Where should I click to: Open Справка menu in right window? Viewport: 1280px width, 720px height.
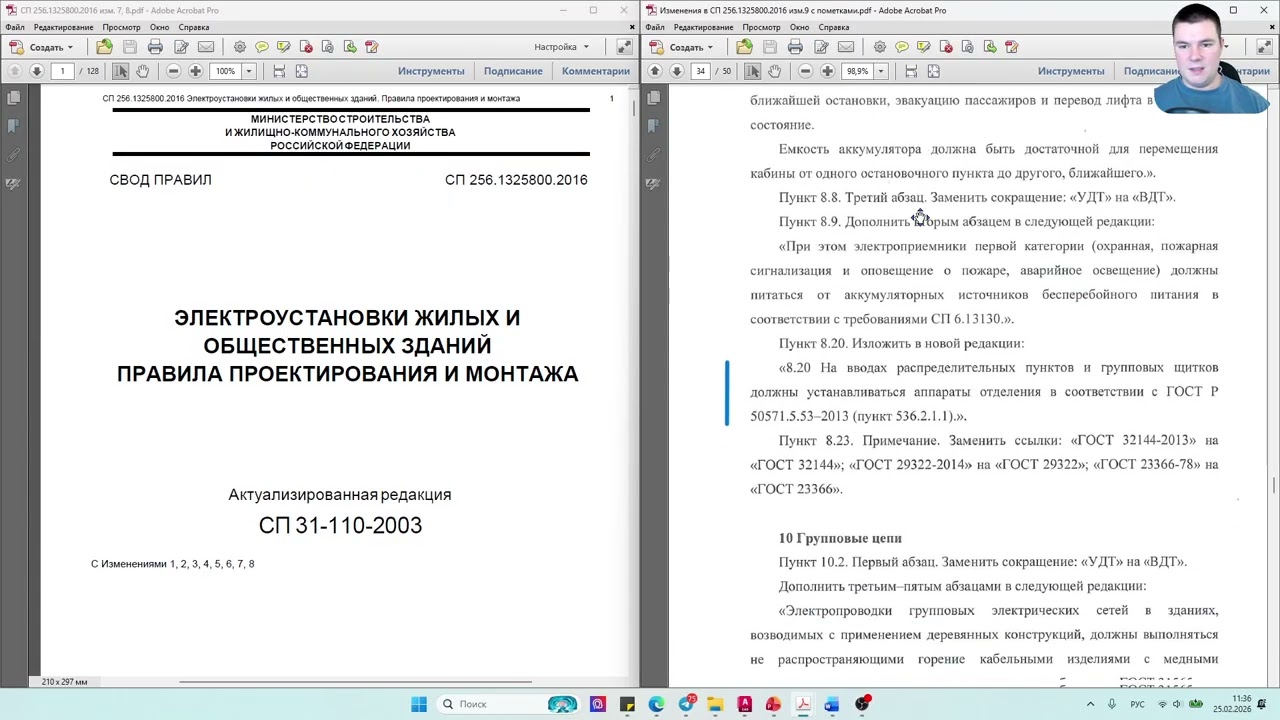(834, 27)
